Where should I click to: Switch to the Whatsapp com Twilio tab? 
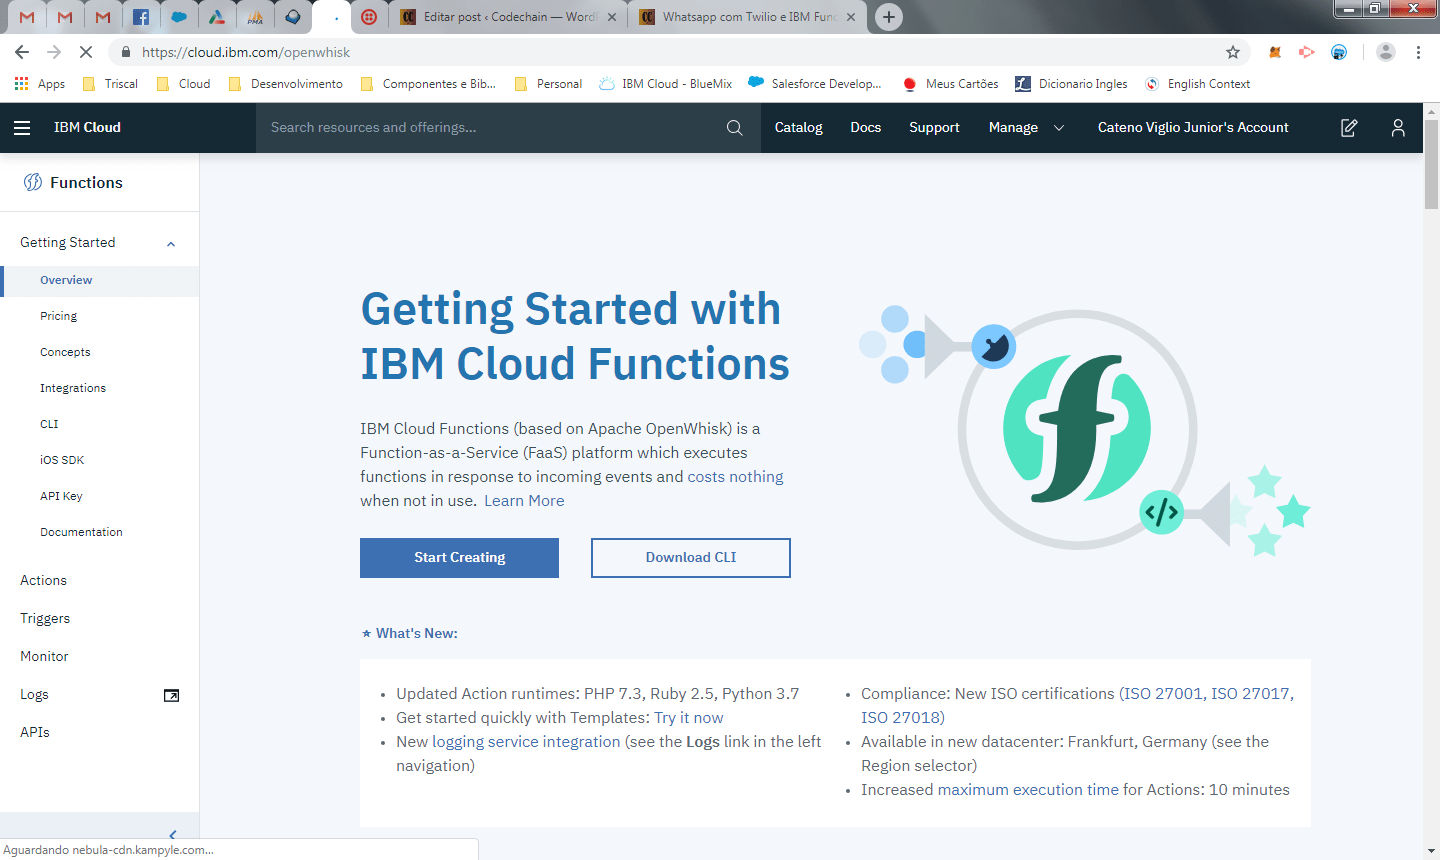[x=748, y=17]
